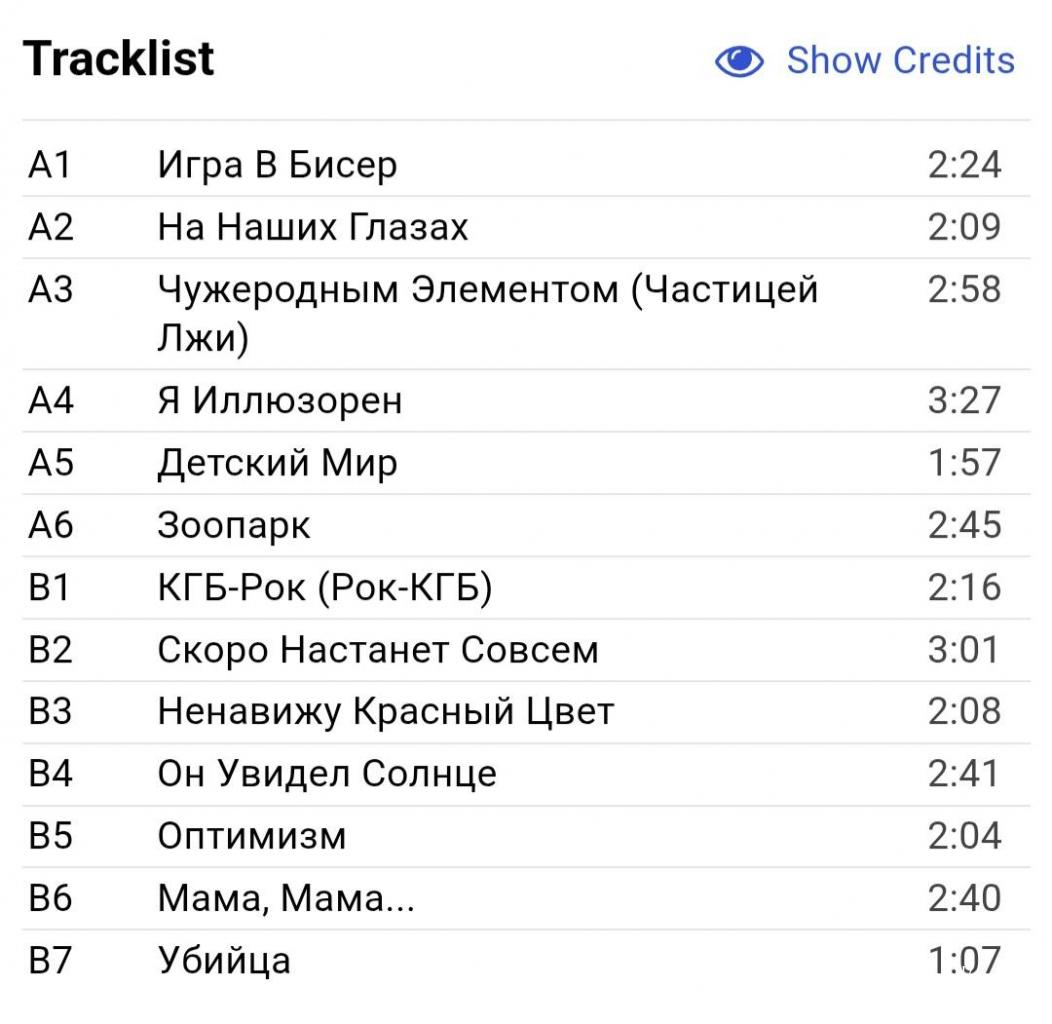
Task: Click track B6 Мама, Мама...
Action: pyautogui.click(x=526, y=898)
